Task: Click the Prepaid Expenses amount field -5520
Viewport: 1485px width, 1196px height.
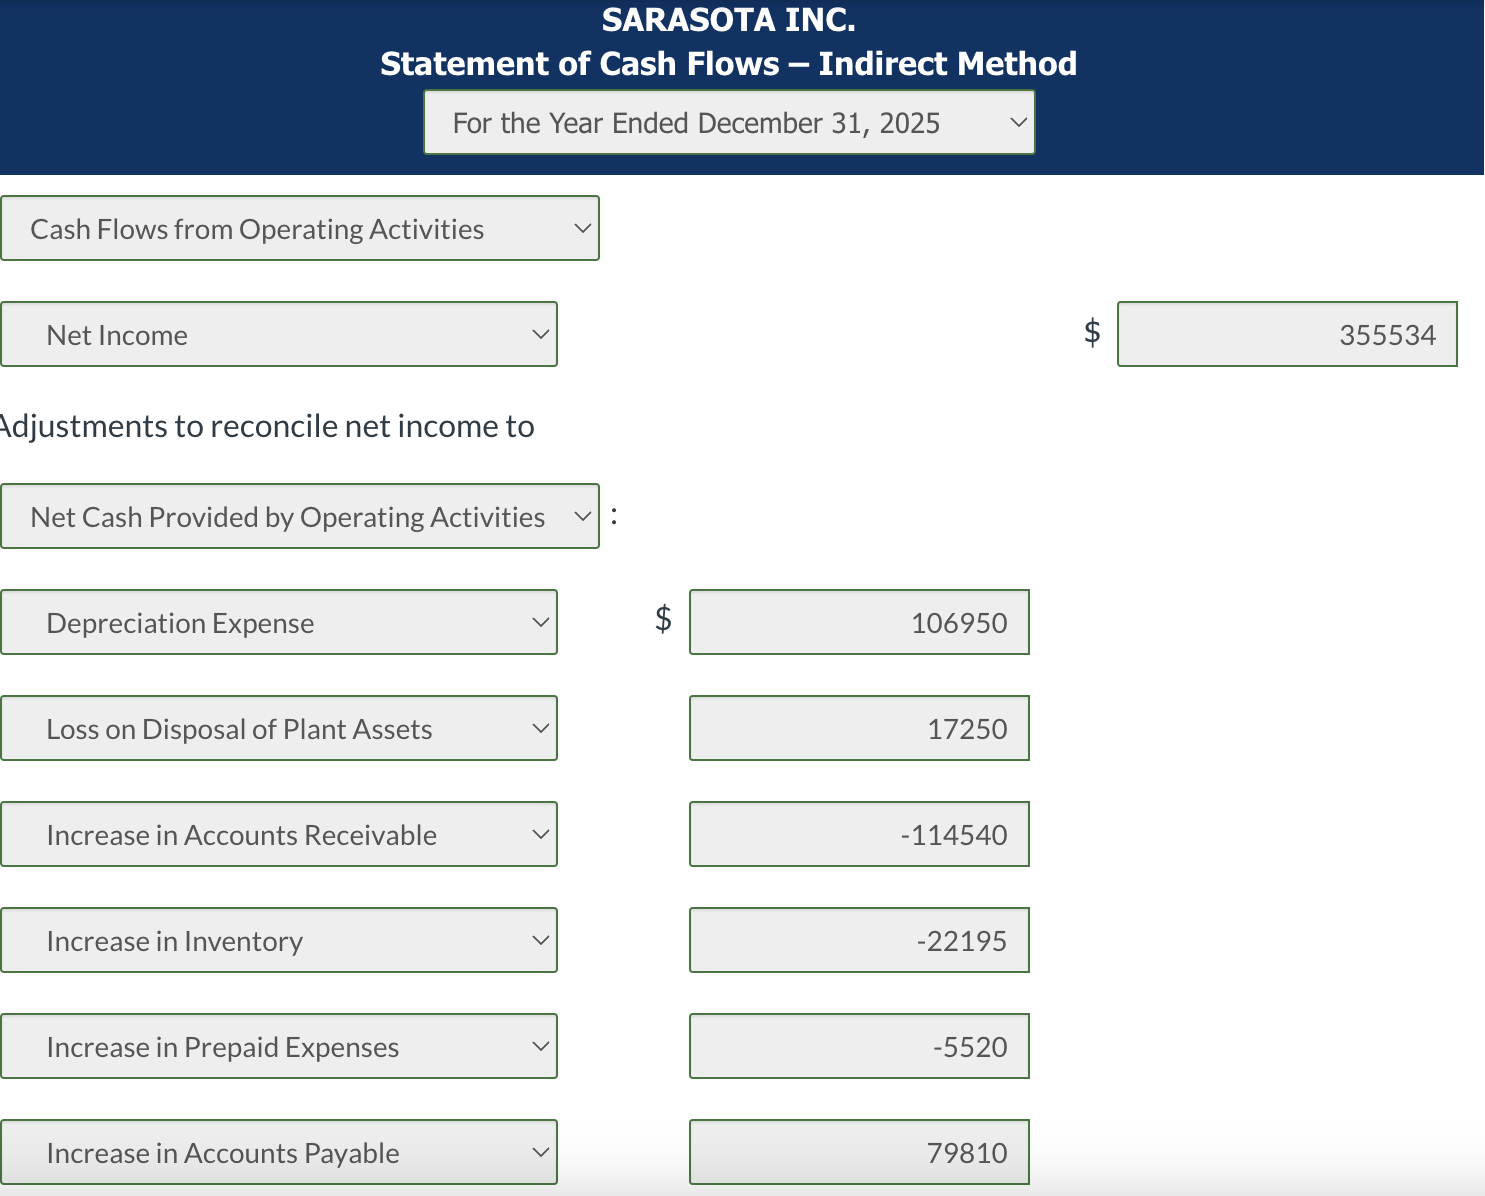Action: (x=858, y=1046)
